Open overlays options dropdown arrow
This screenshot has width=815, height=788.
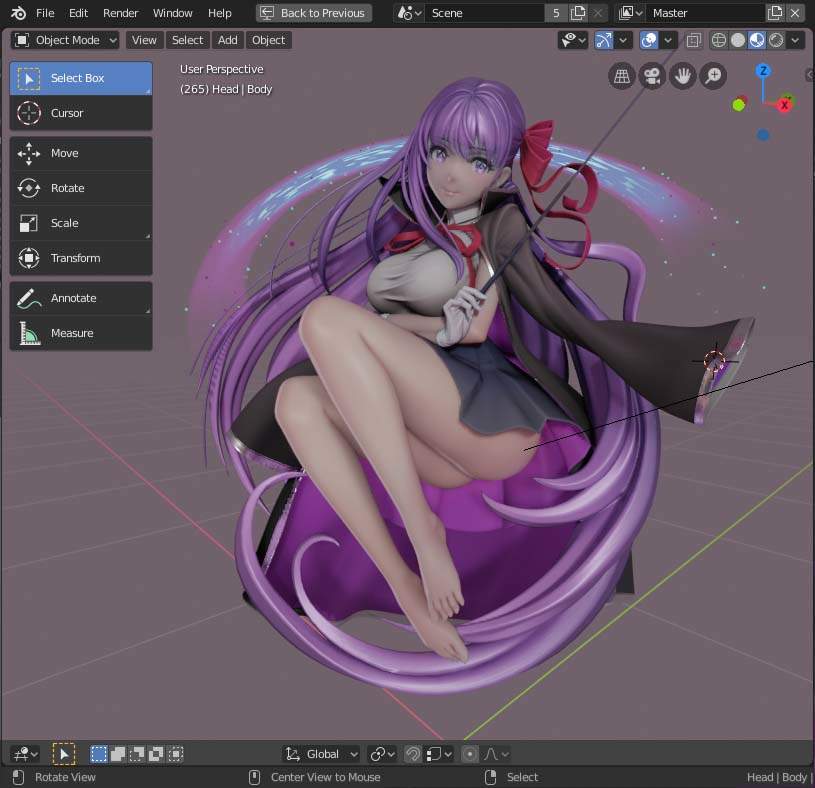click(x=668, y=40)
